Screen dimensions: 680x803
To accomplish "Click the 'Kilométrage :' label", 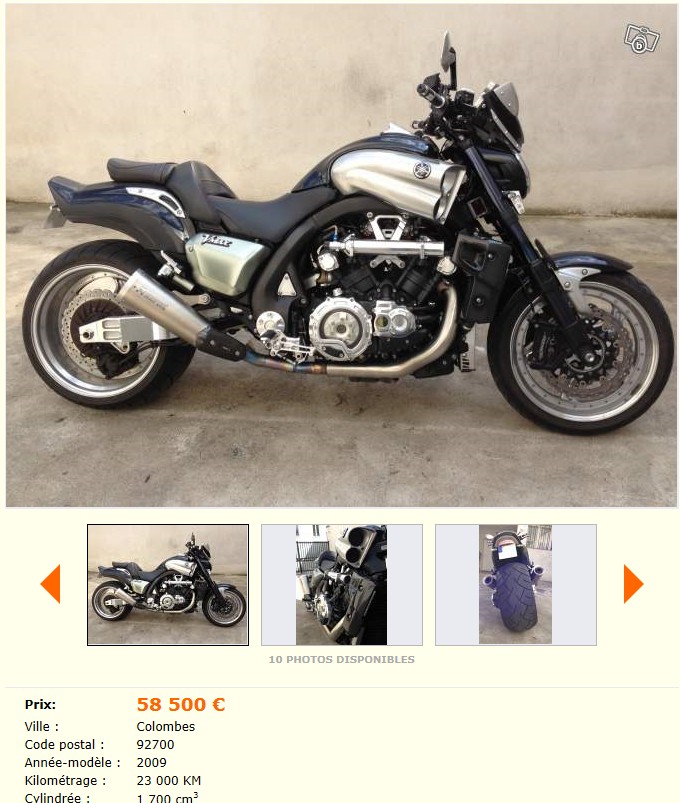I will 65,780.
